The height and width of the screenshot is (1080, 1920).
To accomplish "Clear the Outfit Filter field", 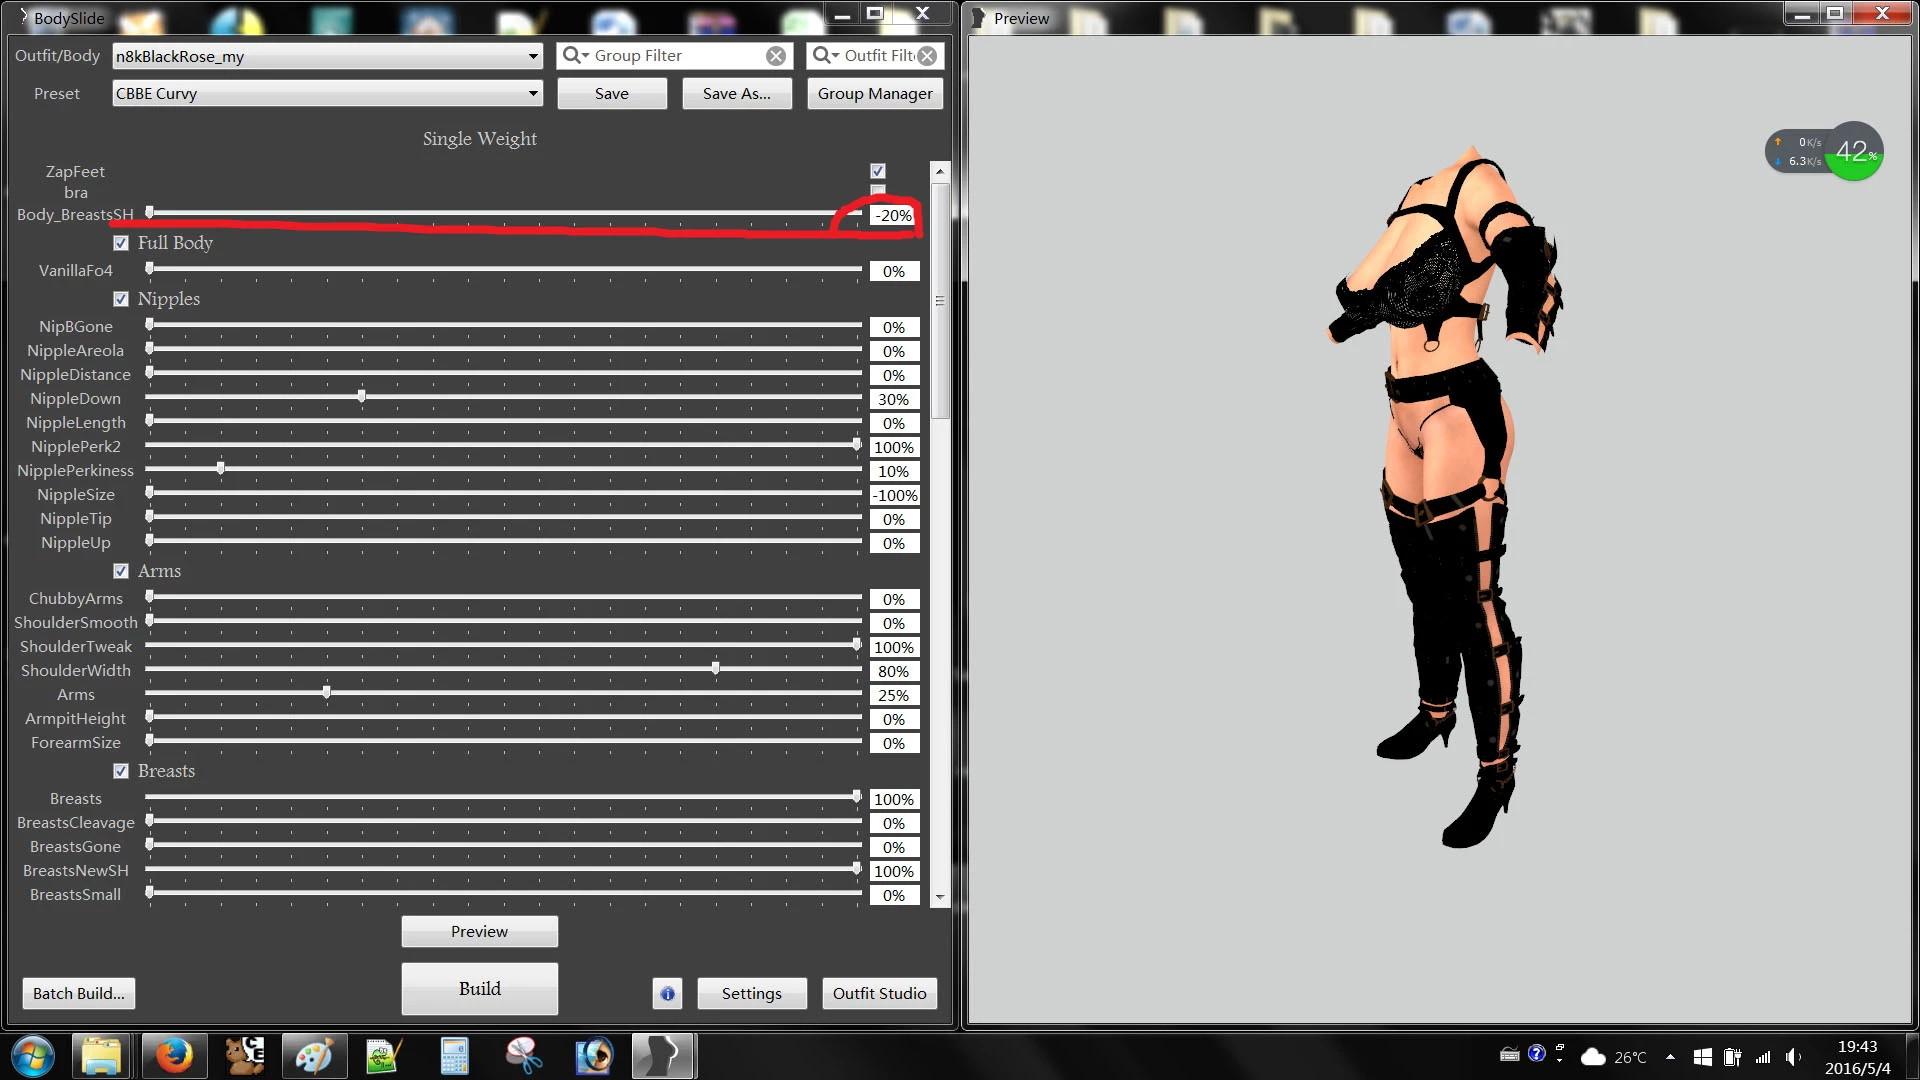I will 928,56.
